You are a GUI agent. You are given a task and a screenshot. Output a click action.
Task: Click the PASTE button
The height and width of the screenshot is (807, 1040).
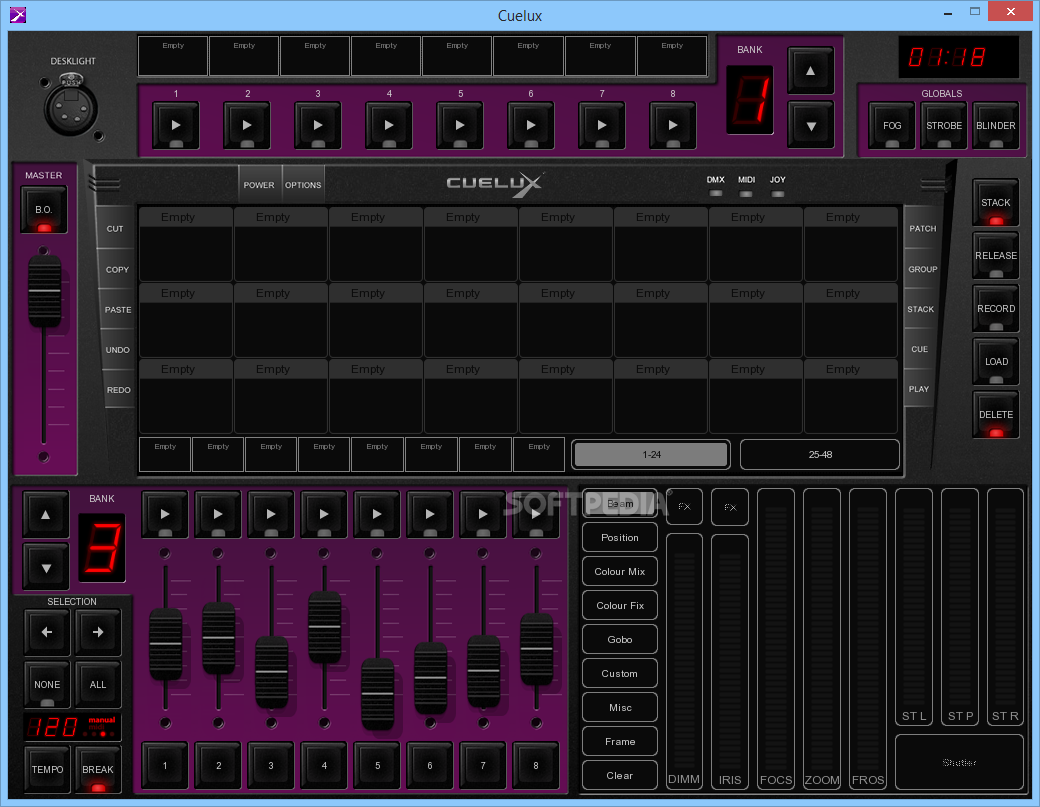[117, 310]
